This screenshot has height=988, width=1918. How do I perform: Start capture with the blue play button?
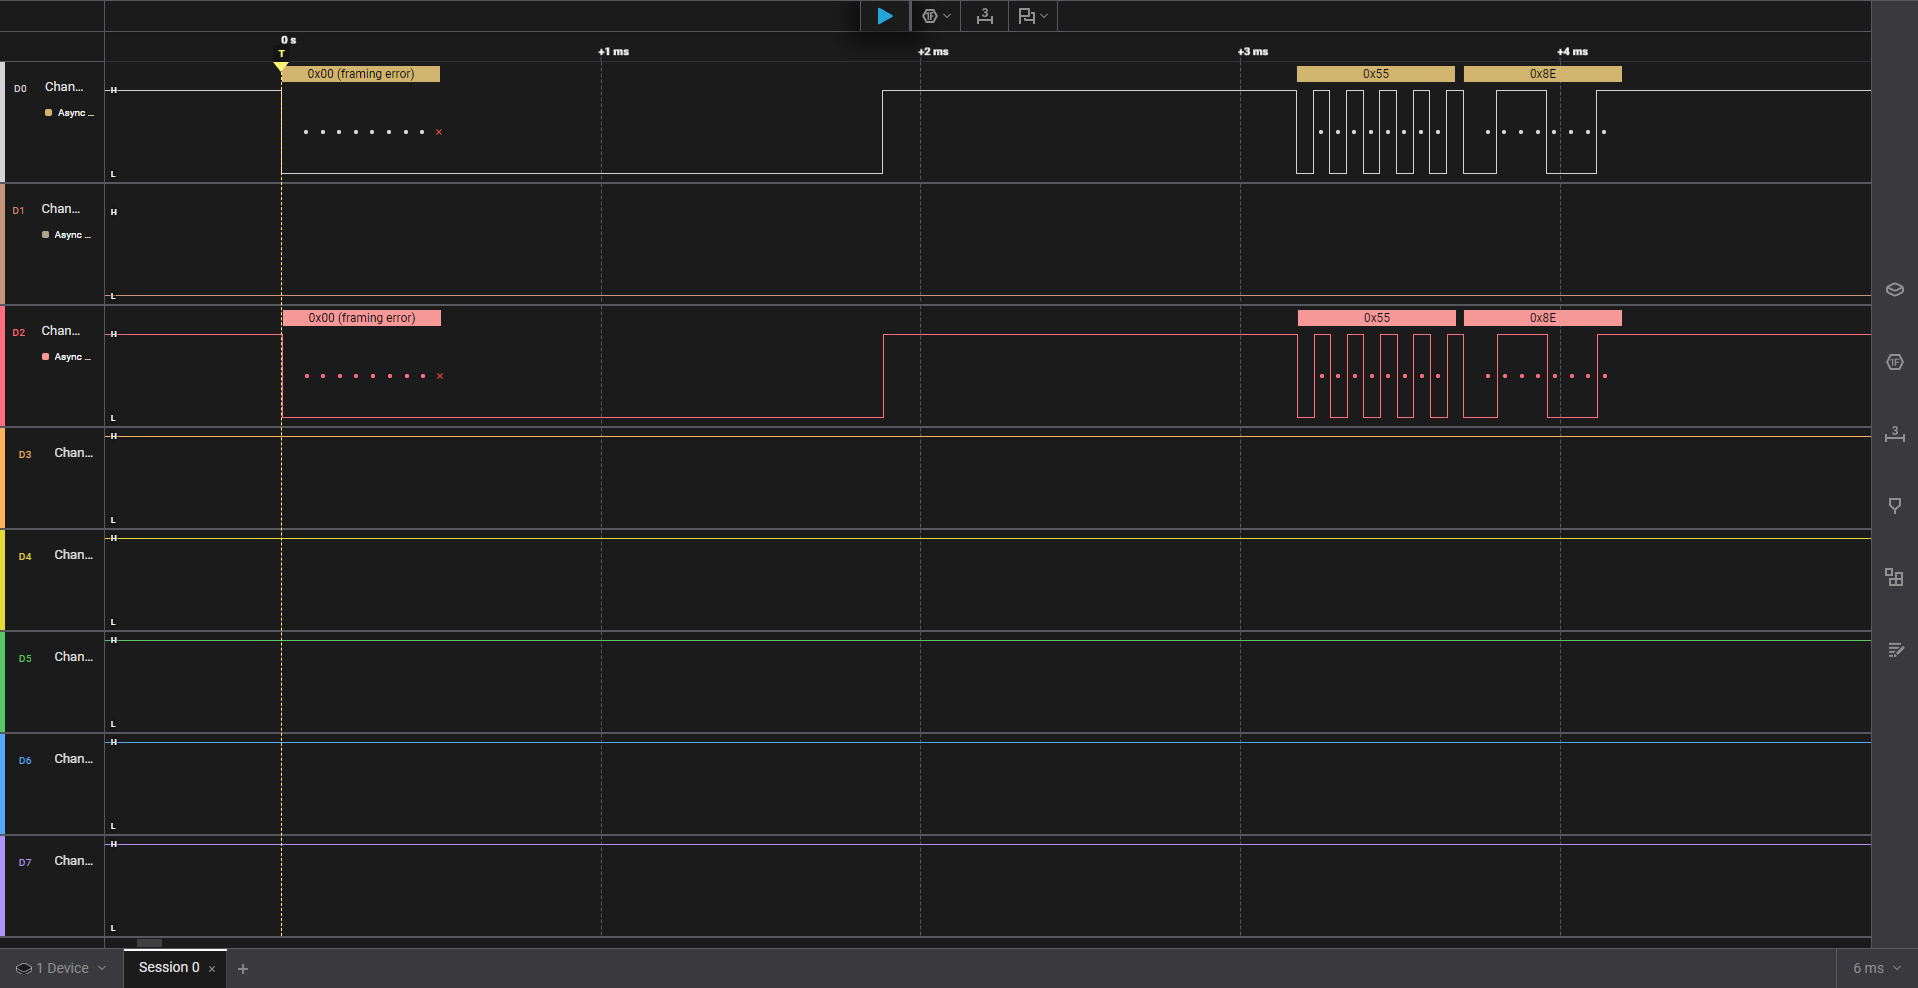click(885, 16)
